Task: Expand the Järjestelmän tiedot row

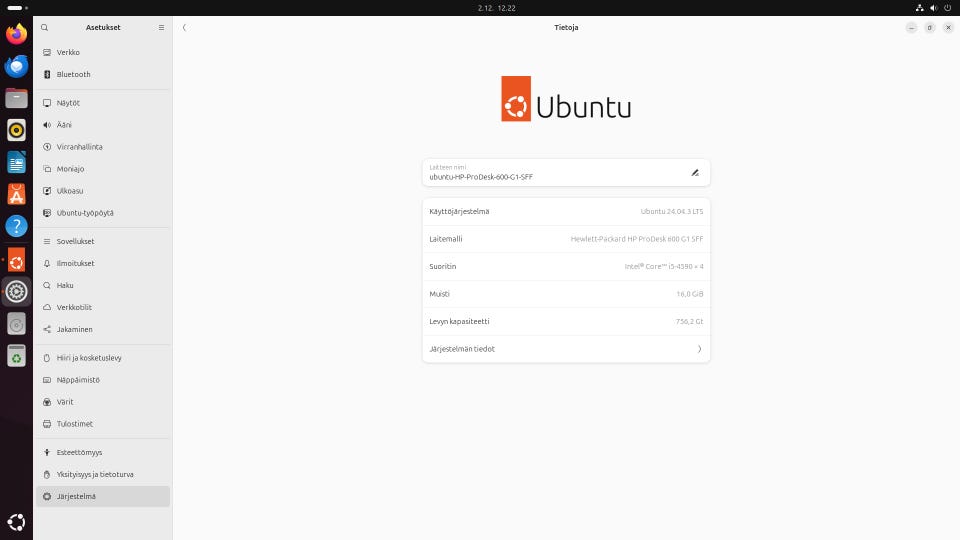Action: pyautogui.click(x=566, y=349)
